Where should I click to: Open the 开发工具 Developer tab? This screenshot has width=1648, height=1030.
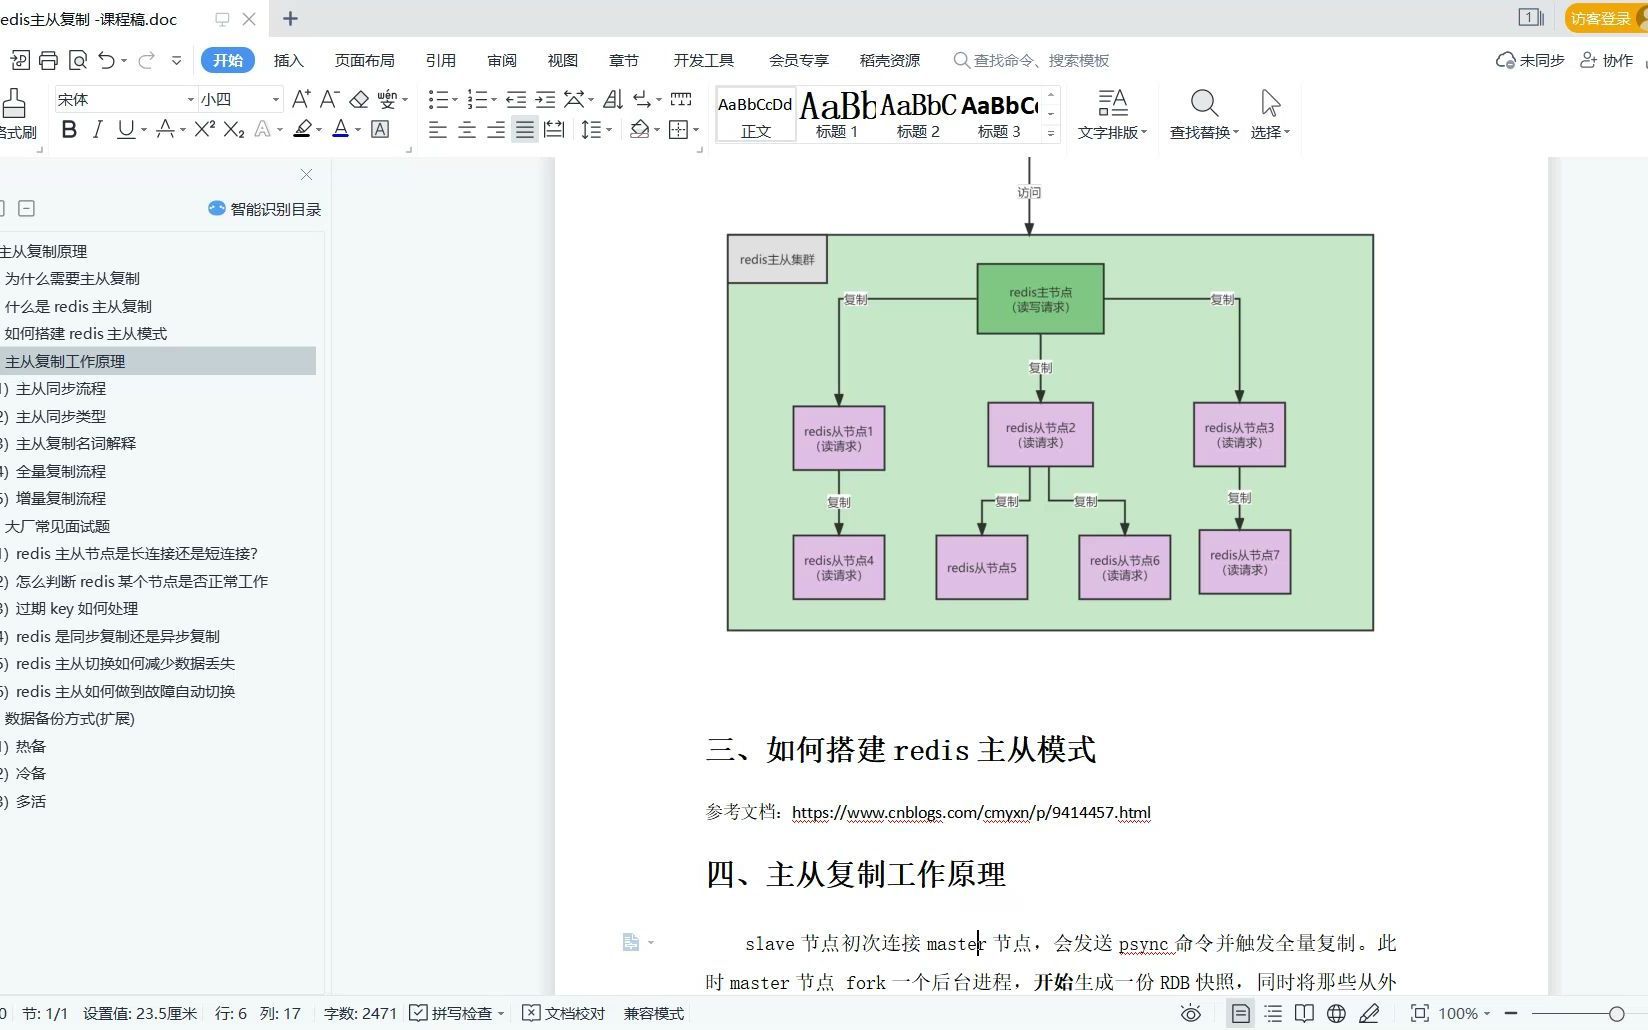703,60
